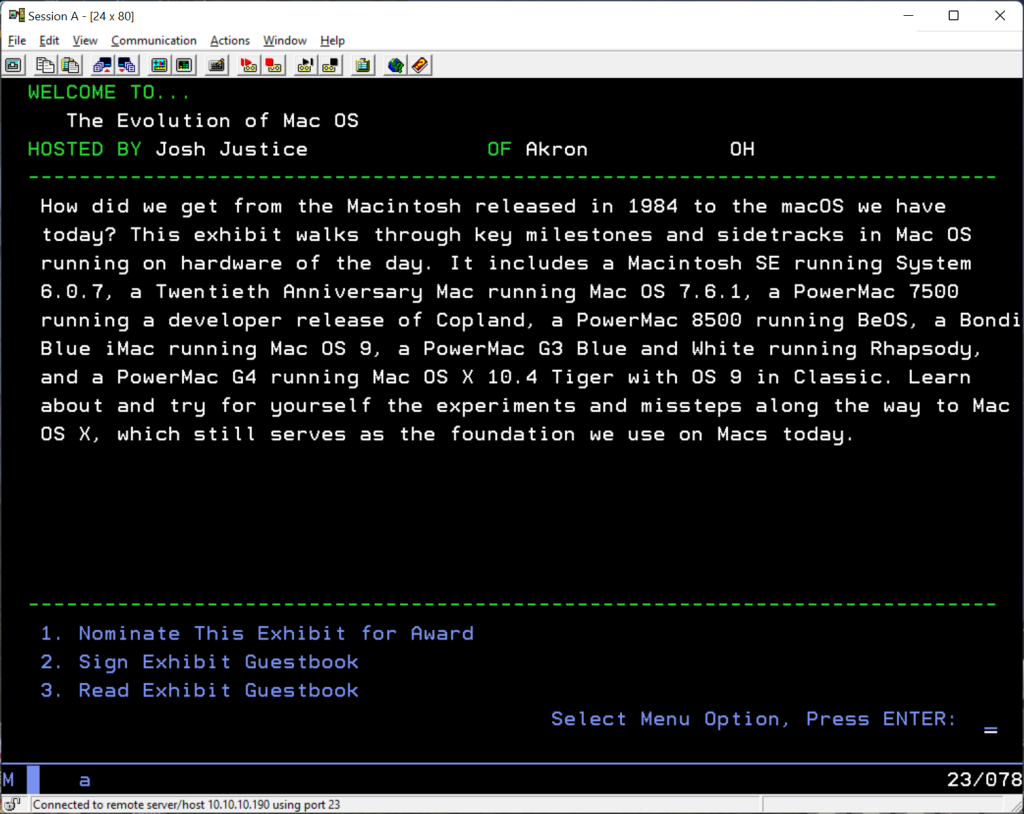Image resolution: width=1024 pixels, height=814 pixels.
Task: Open the Keyboard Remap toolbar icon
Action: pyautogui.click(x=217, y=65)
